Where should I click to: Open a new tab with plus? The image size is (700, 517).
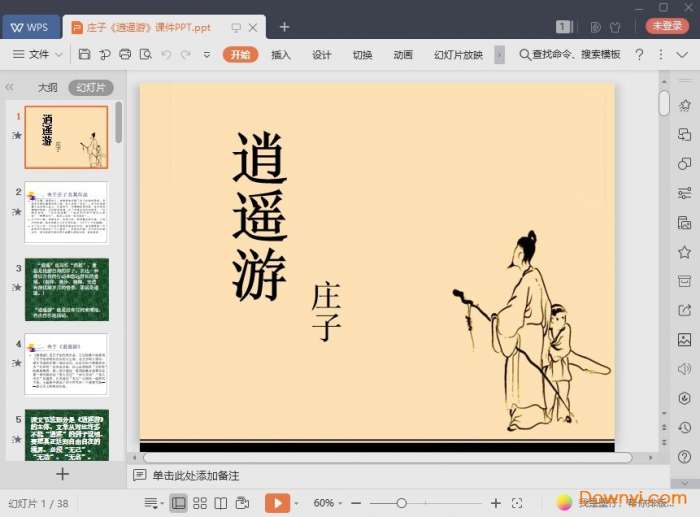(x=284, y=27)
